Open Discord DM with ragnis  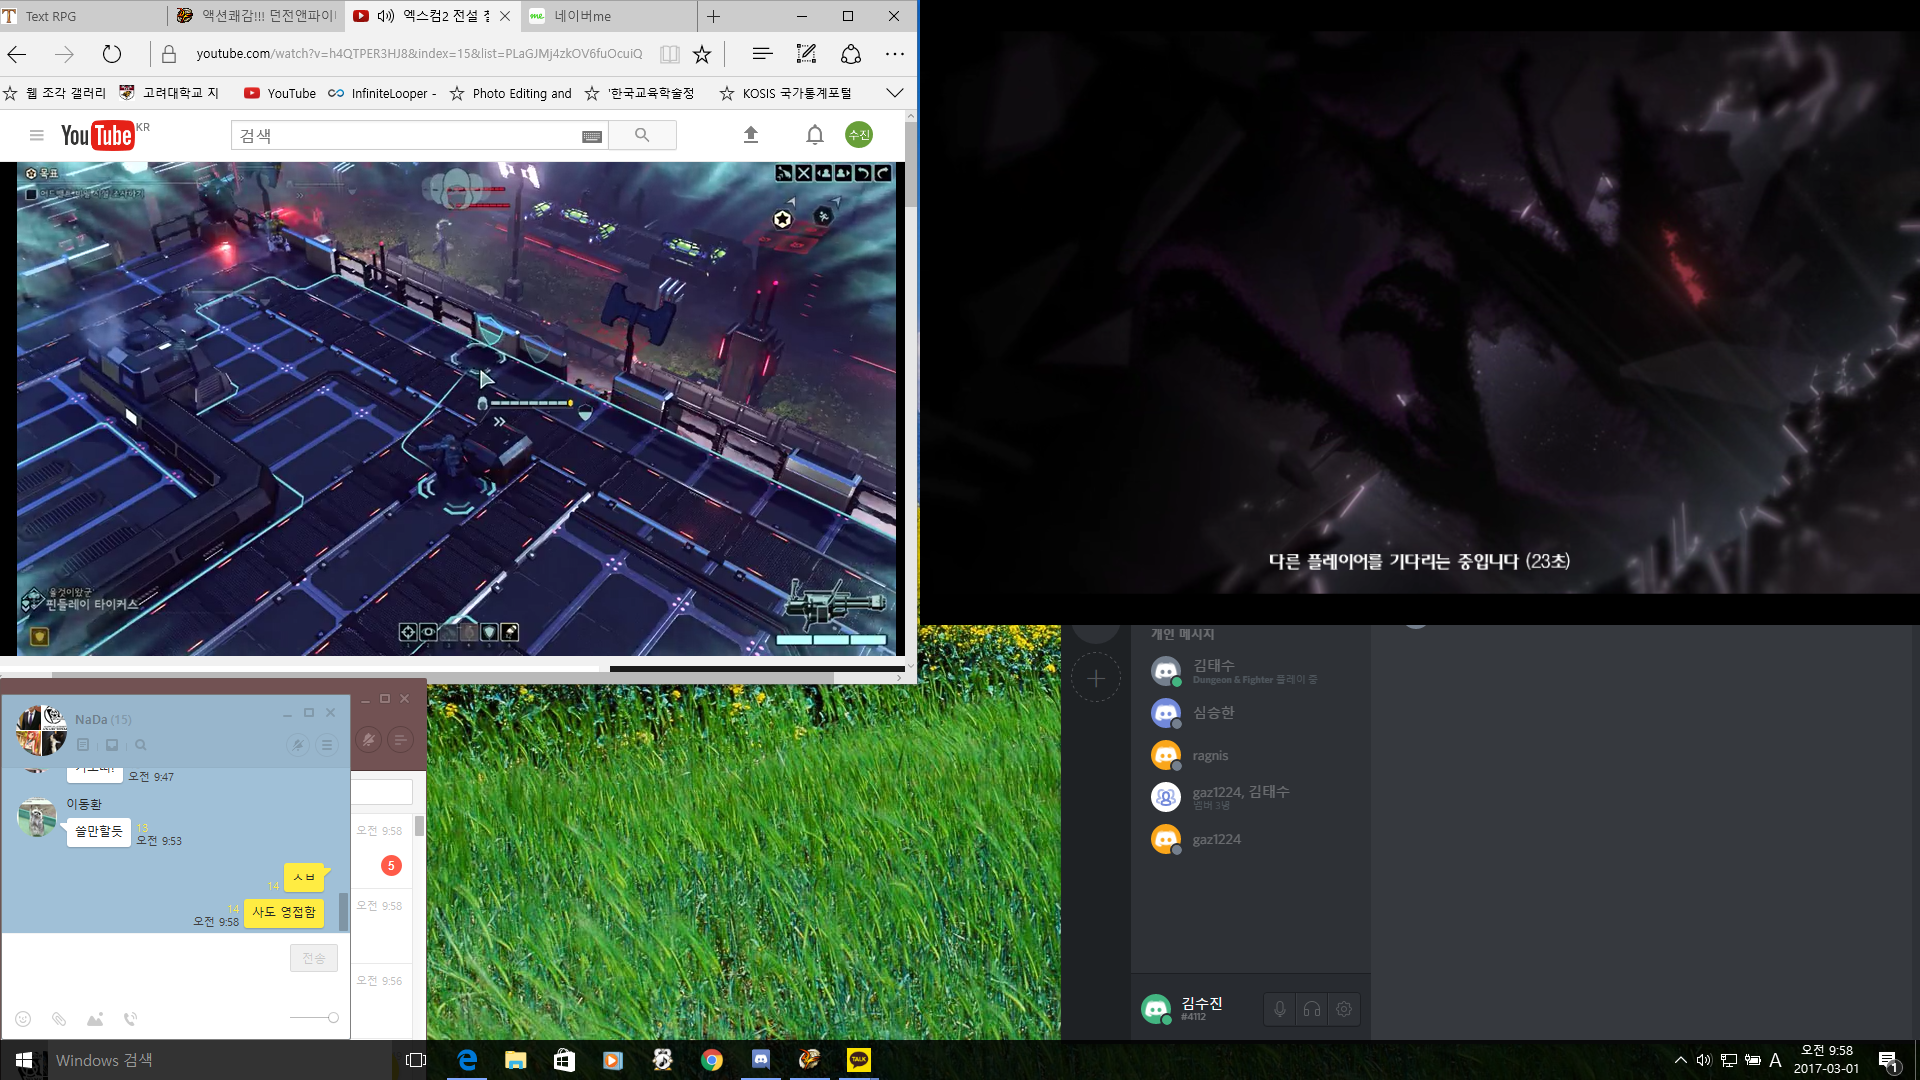click(x=1250, y=755)
